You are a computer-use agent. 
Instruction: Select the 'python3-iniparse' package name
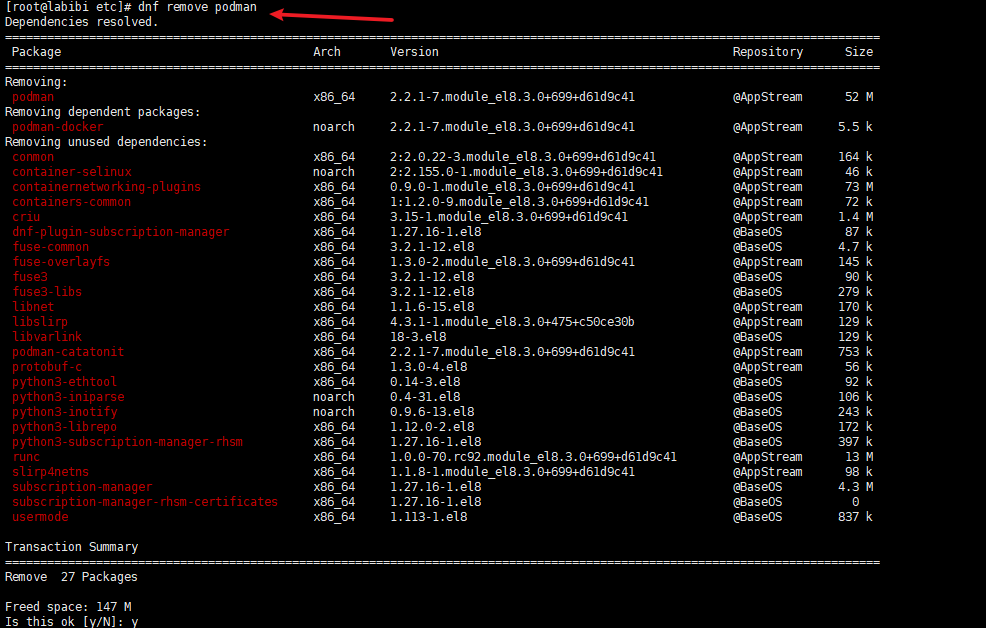(x=68, y=397)
